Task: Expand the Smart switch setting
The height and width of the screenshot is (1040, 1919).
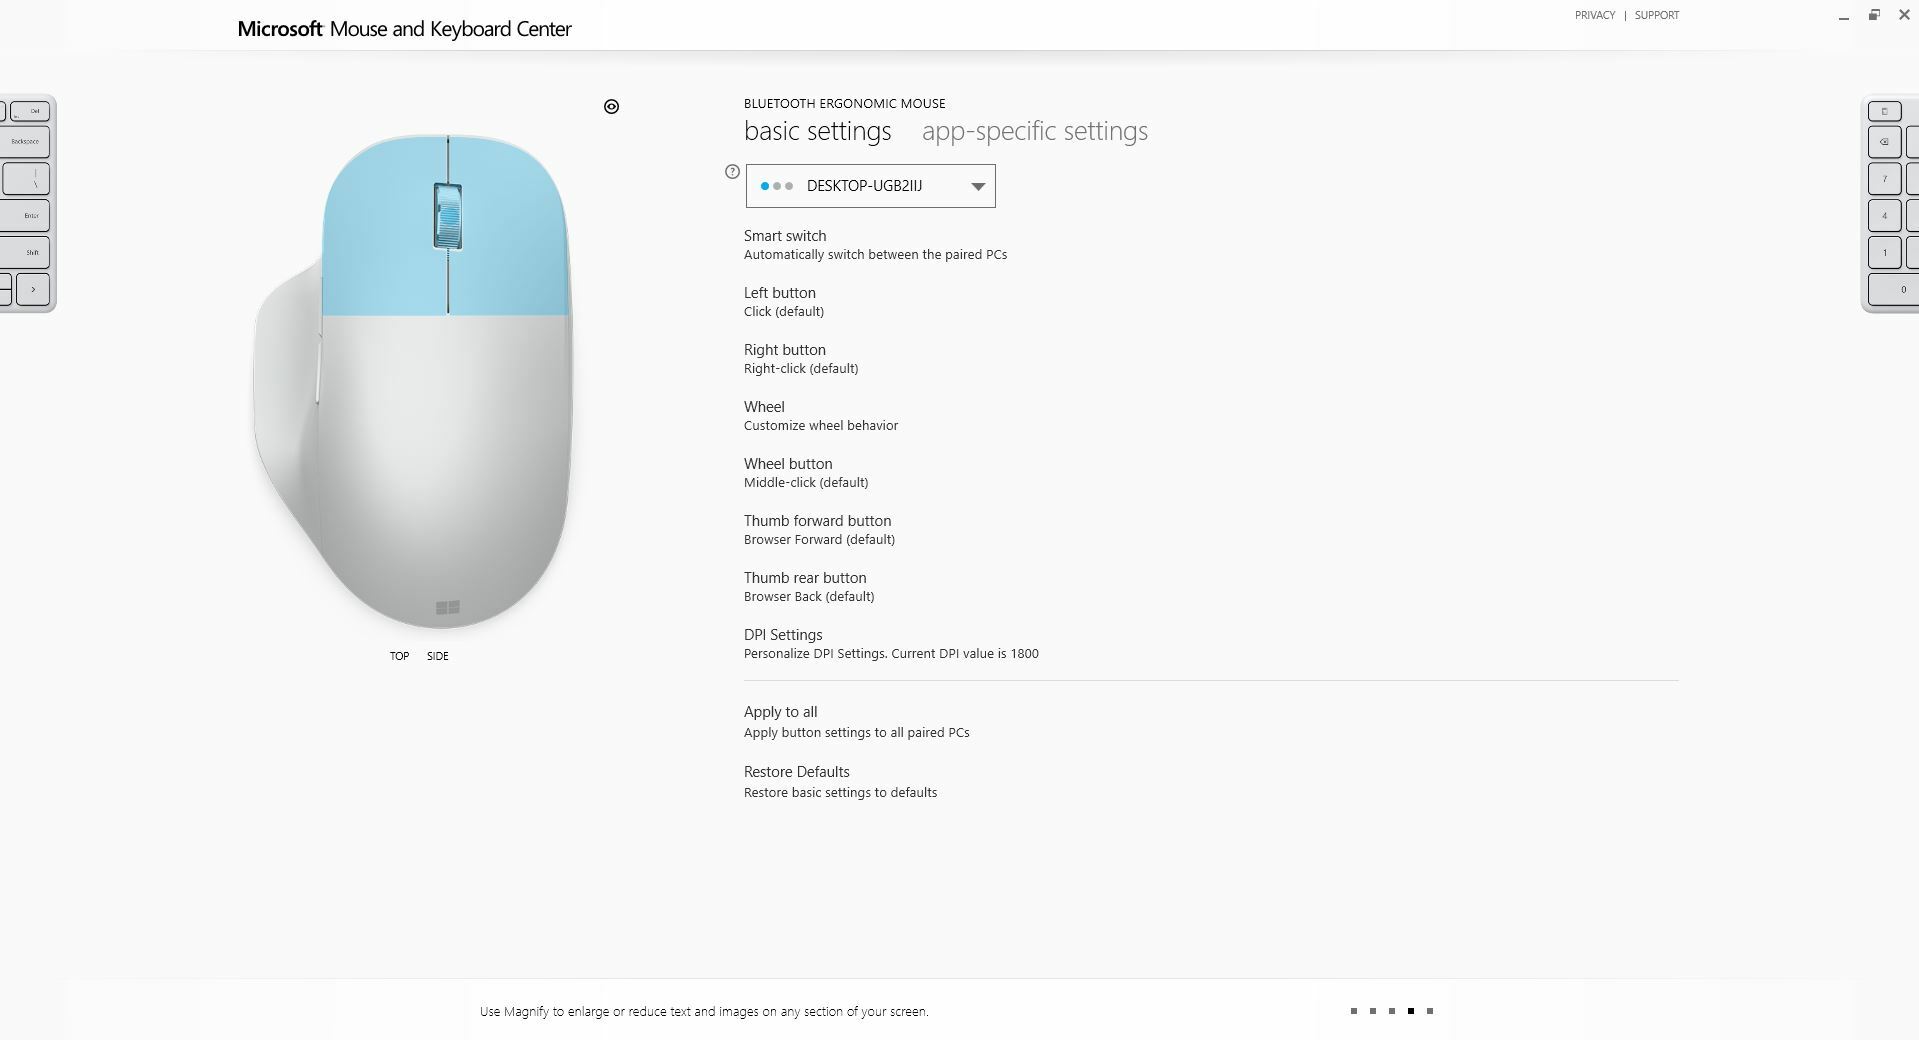Action: 785,235
